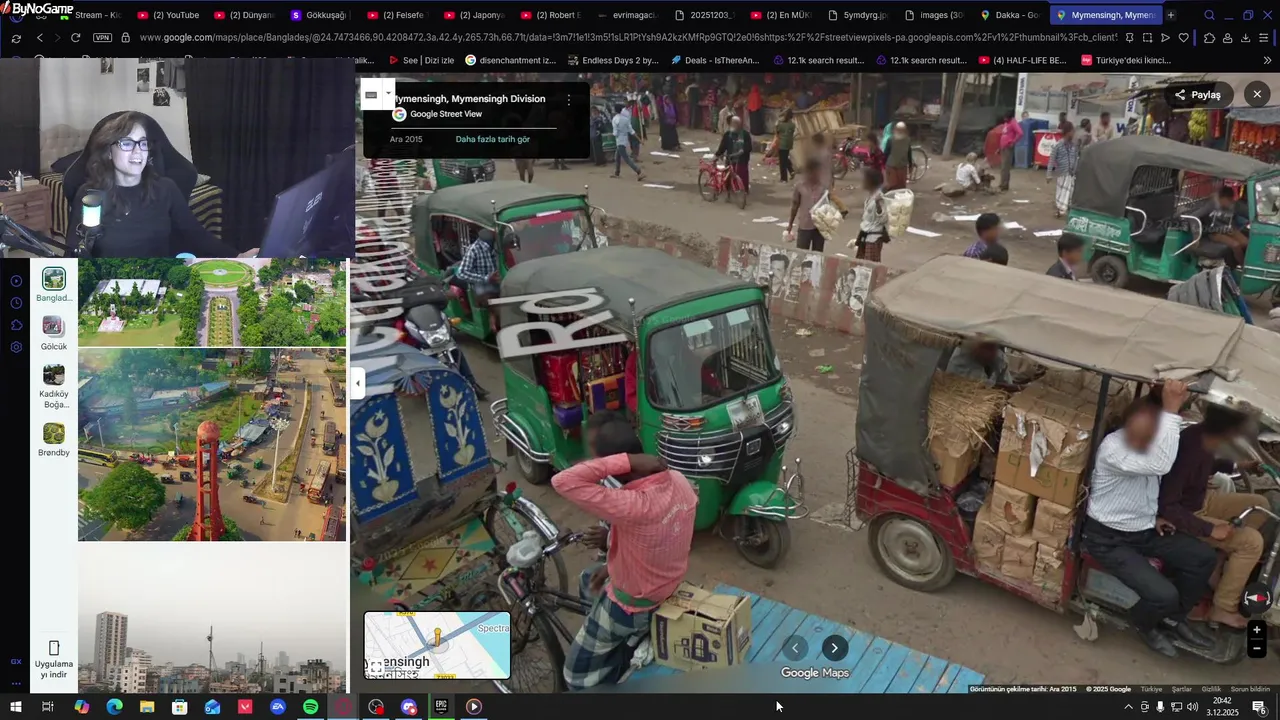The image size is (1280, 720).
Task: Click the Street View compass control
Action: [x=1257, y=599]
